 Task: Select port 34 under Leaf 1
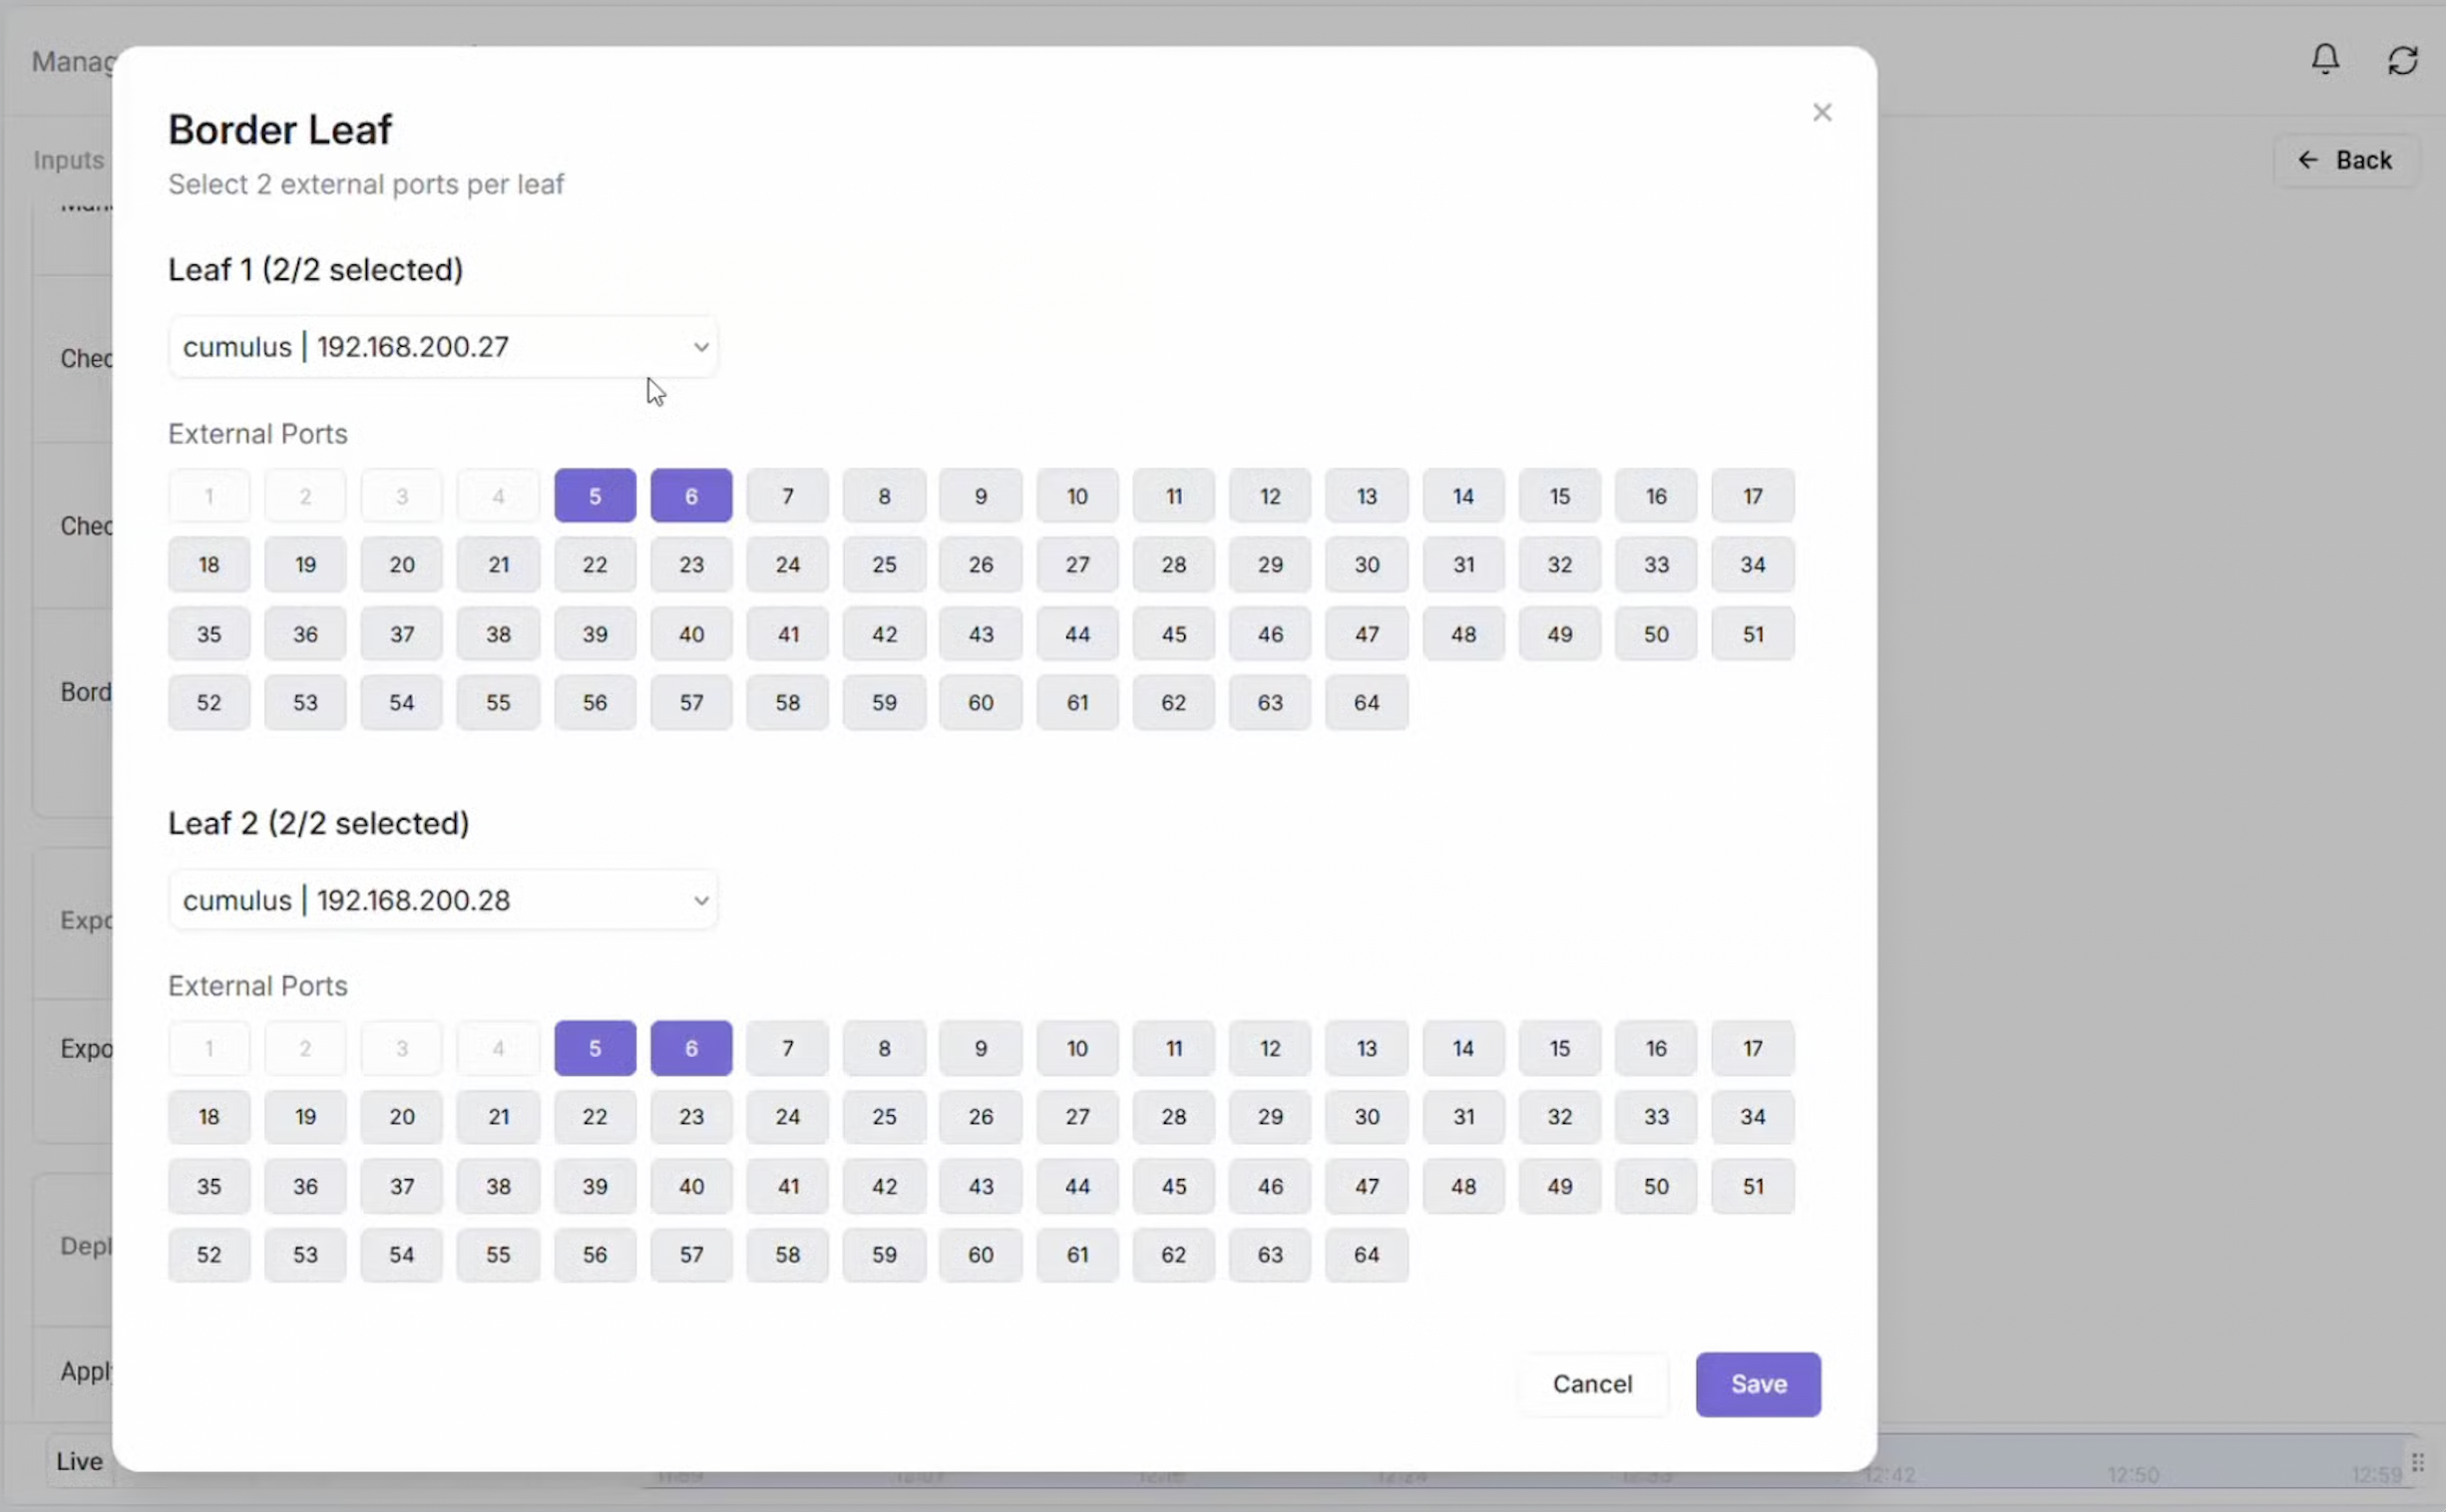[x=1752, y=565]
